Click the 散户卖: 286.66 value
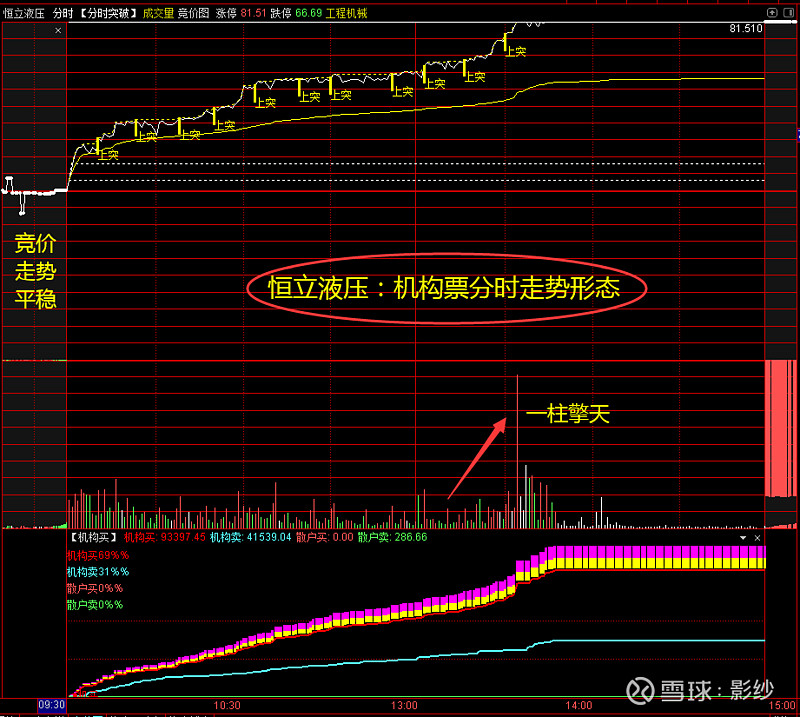Image resolution: width=800 pixels, height=717 pixels. (x=392, y=537)
